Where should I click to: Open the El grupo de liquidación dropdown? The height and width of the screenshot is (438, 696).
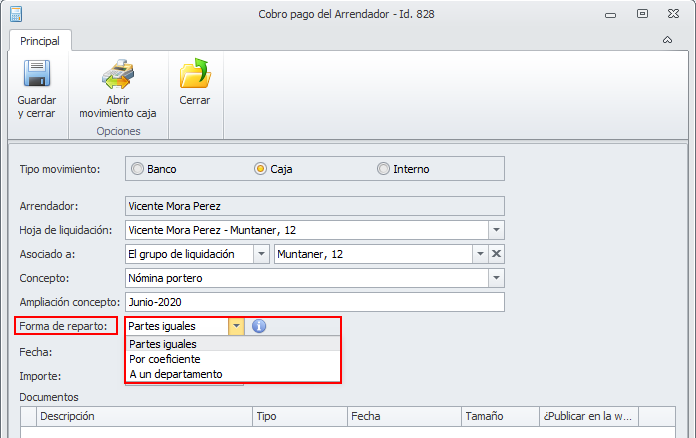tap(261, 254)
